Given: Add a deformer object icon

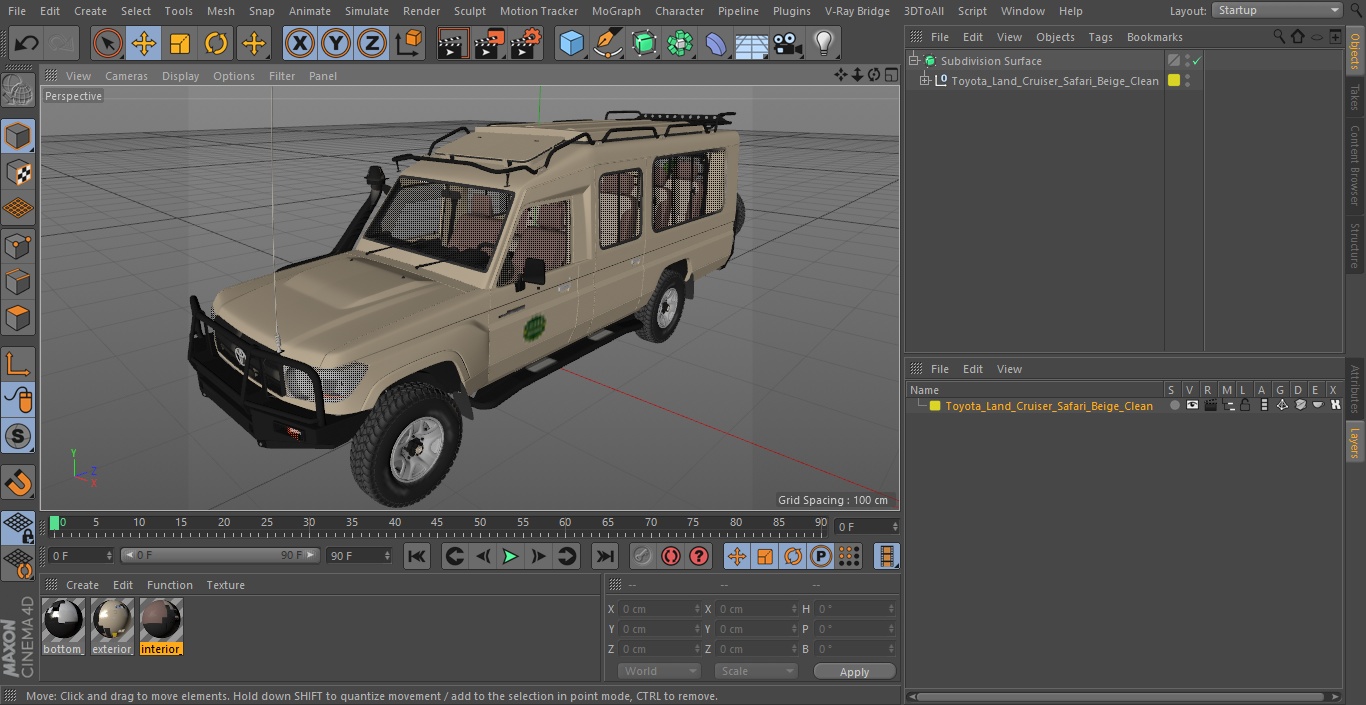Looking at the screenshot, I should click(716, 43).
